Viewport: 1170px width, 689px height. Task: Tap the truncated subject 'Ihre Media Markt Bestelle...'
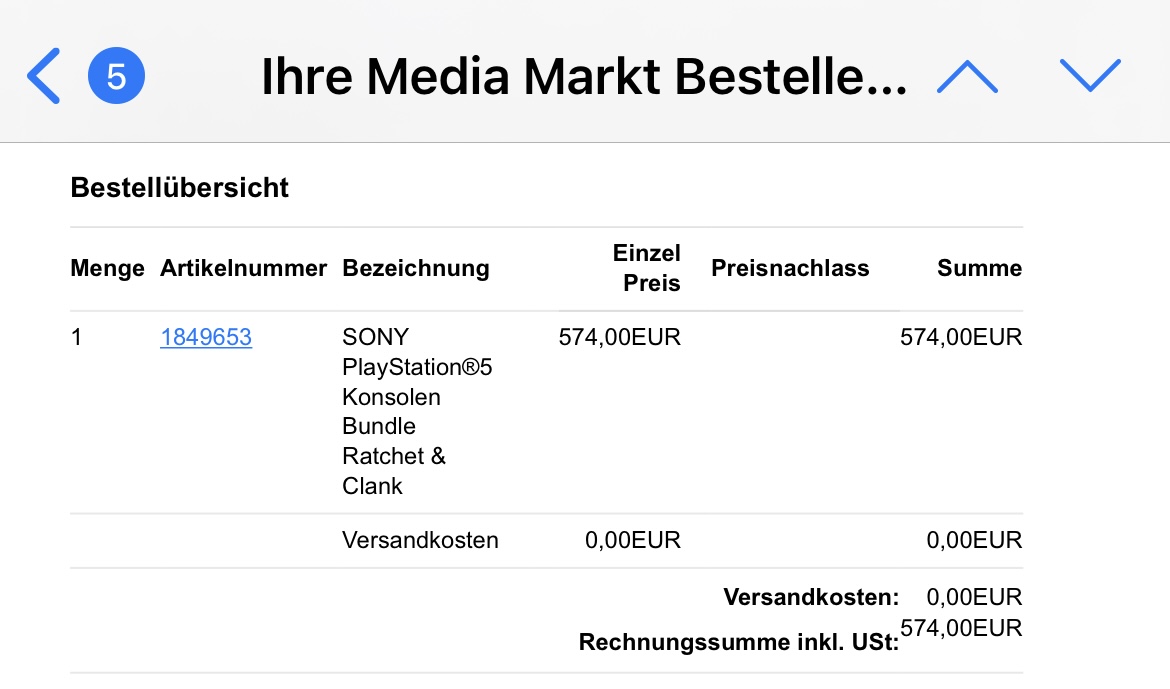point(584,77)
